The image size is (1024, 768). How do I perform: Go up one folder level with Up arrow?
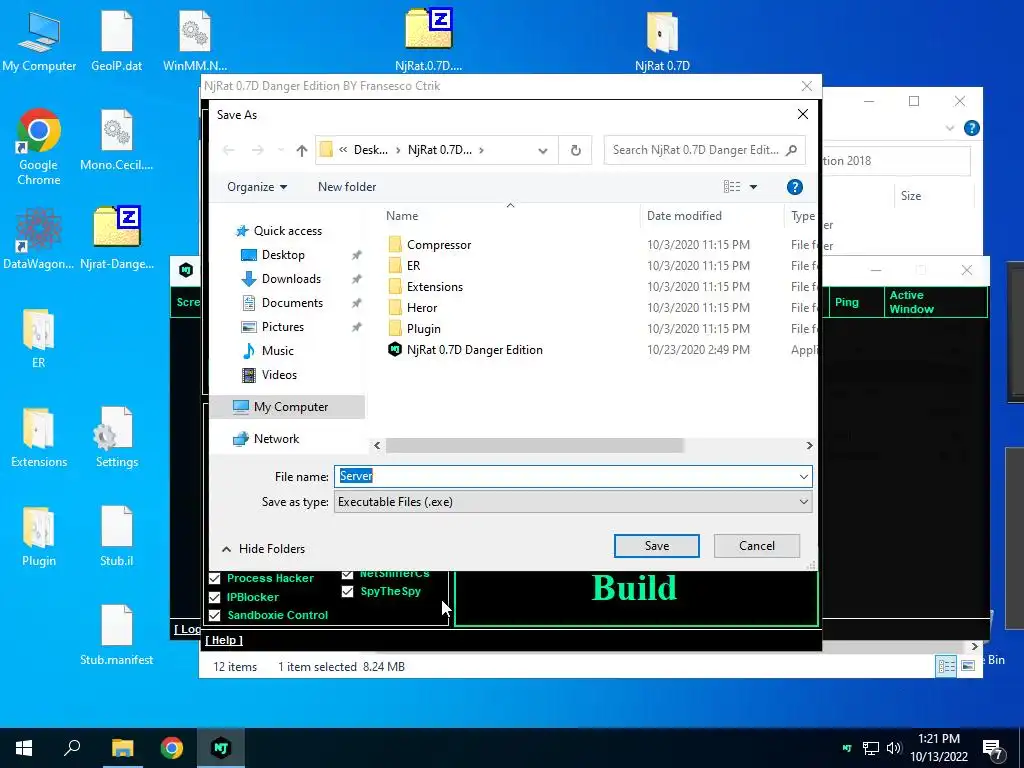pos(301,150)
